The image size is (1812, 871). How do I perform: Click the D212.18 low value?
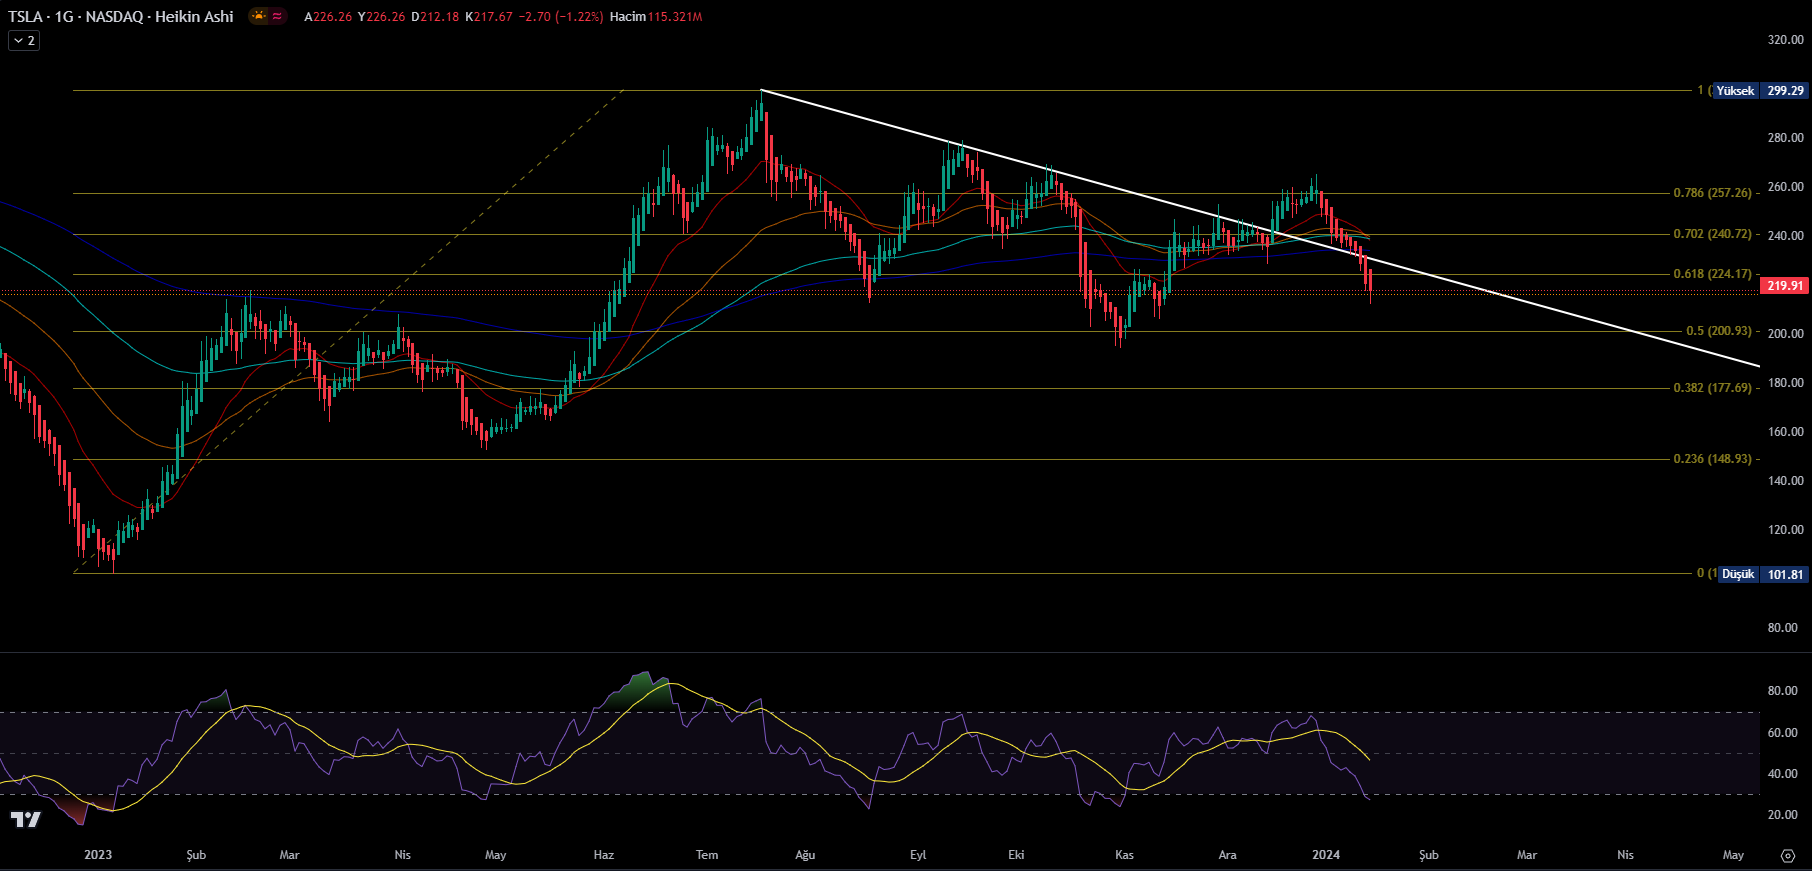tap(435, 17)
